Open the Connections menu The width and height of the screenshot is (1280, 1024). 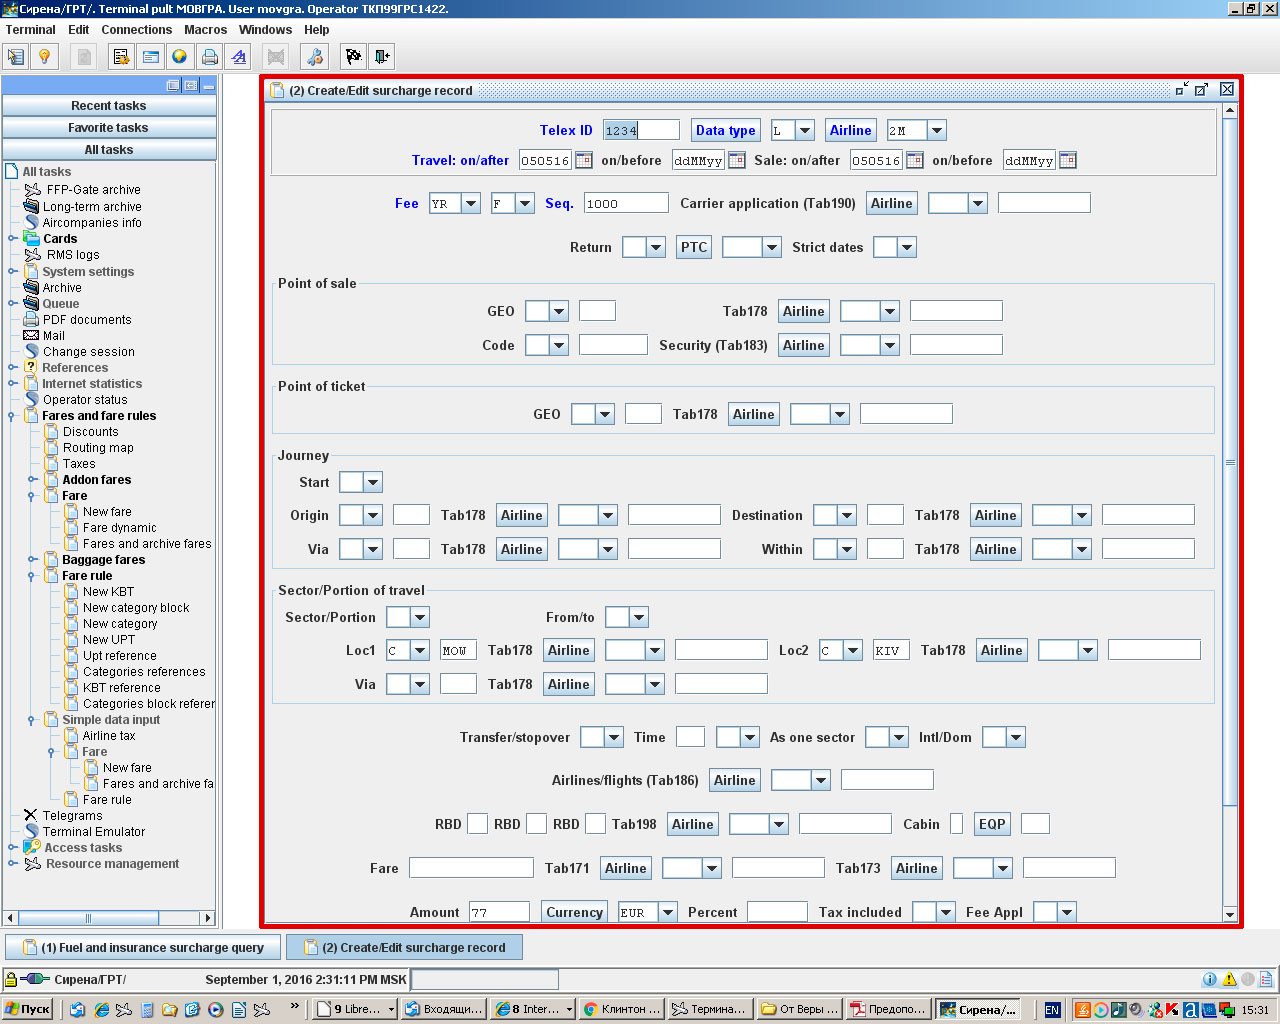click(136, 29)
